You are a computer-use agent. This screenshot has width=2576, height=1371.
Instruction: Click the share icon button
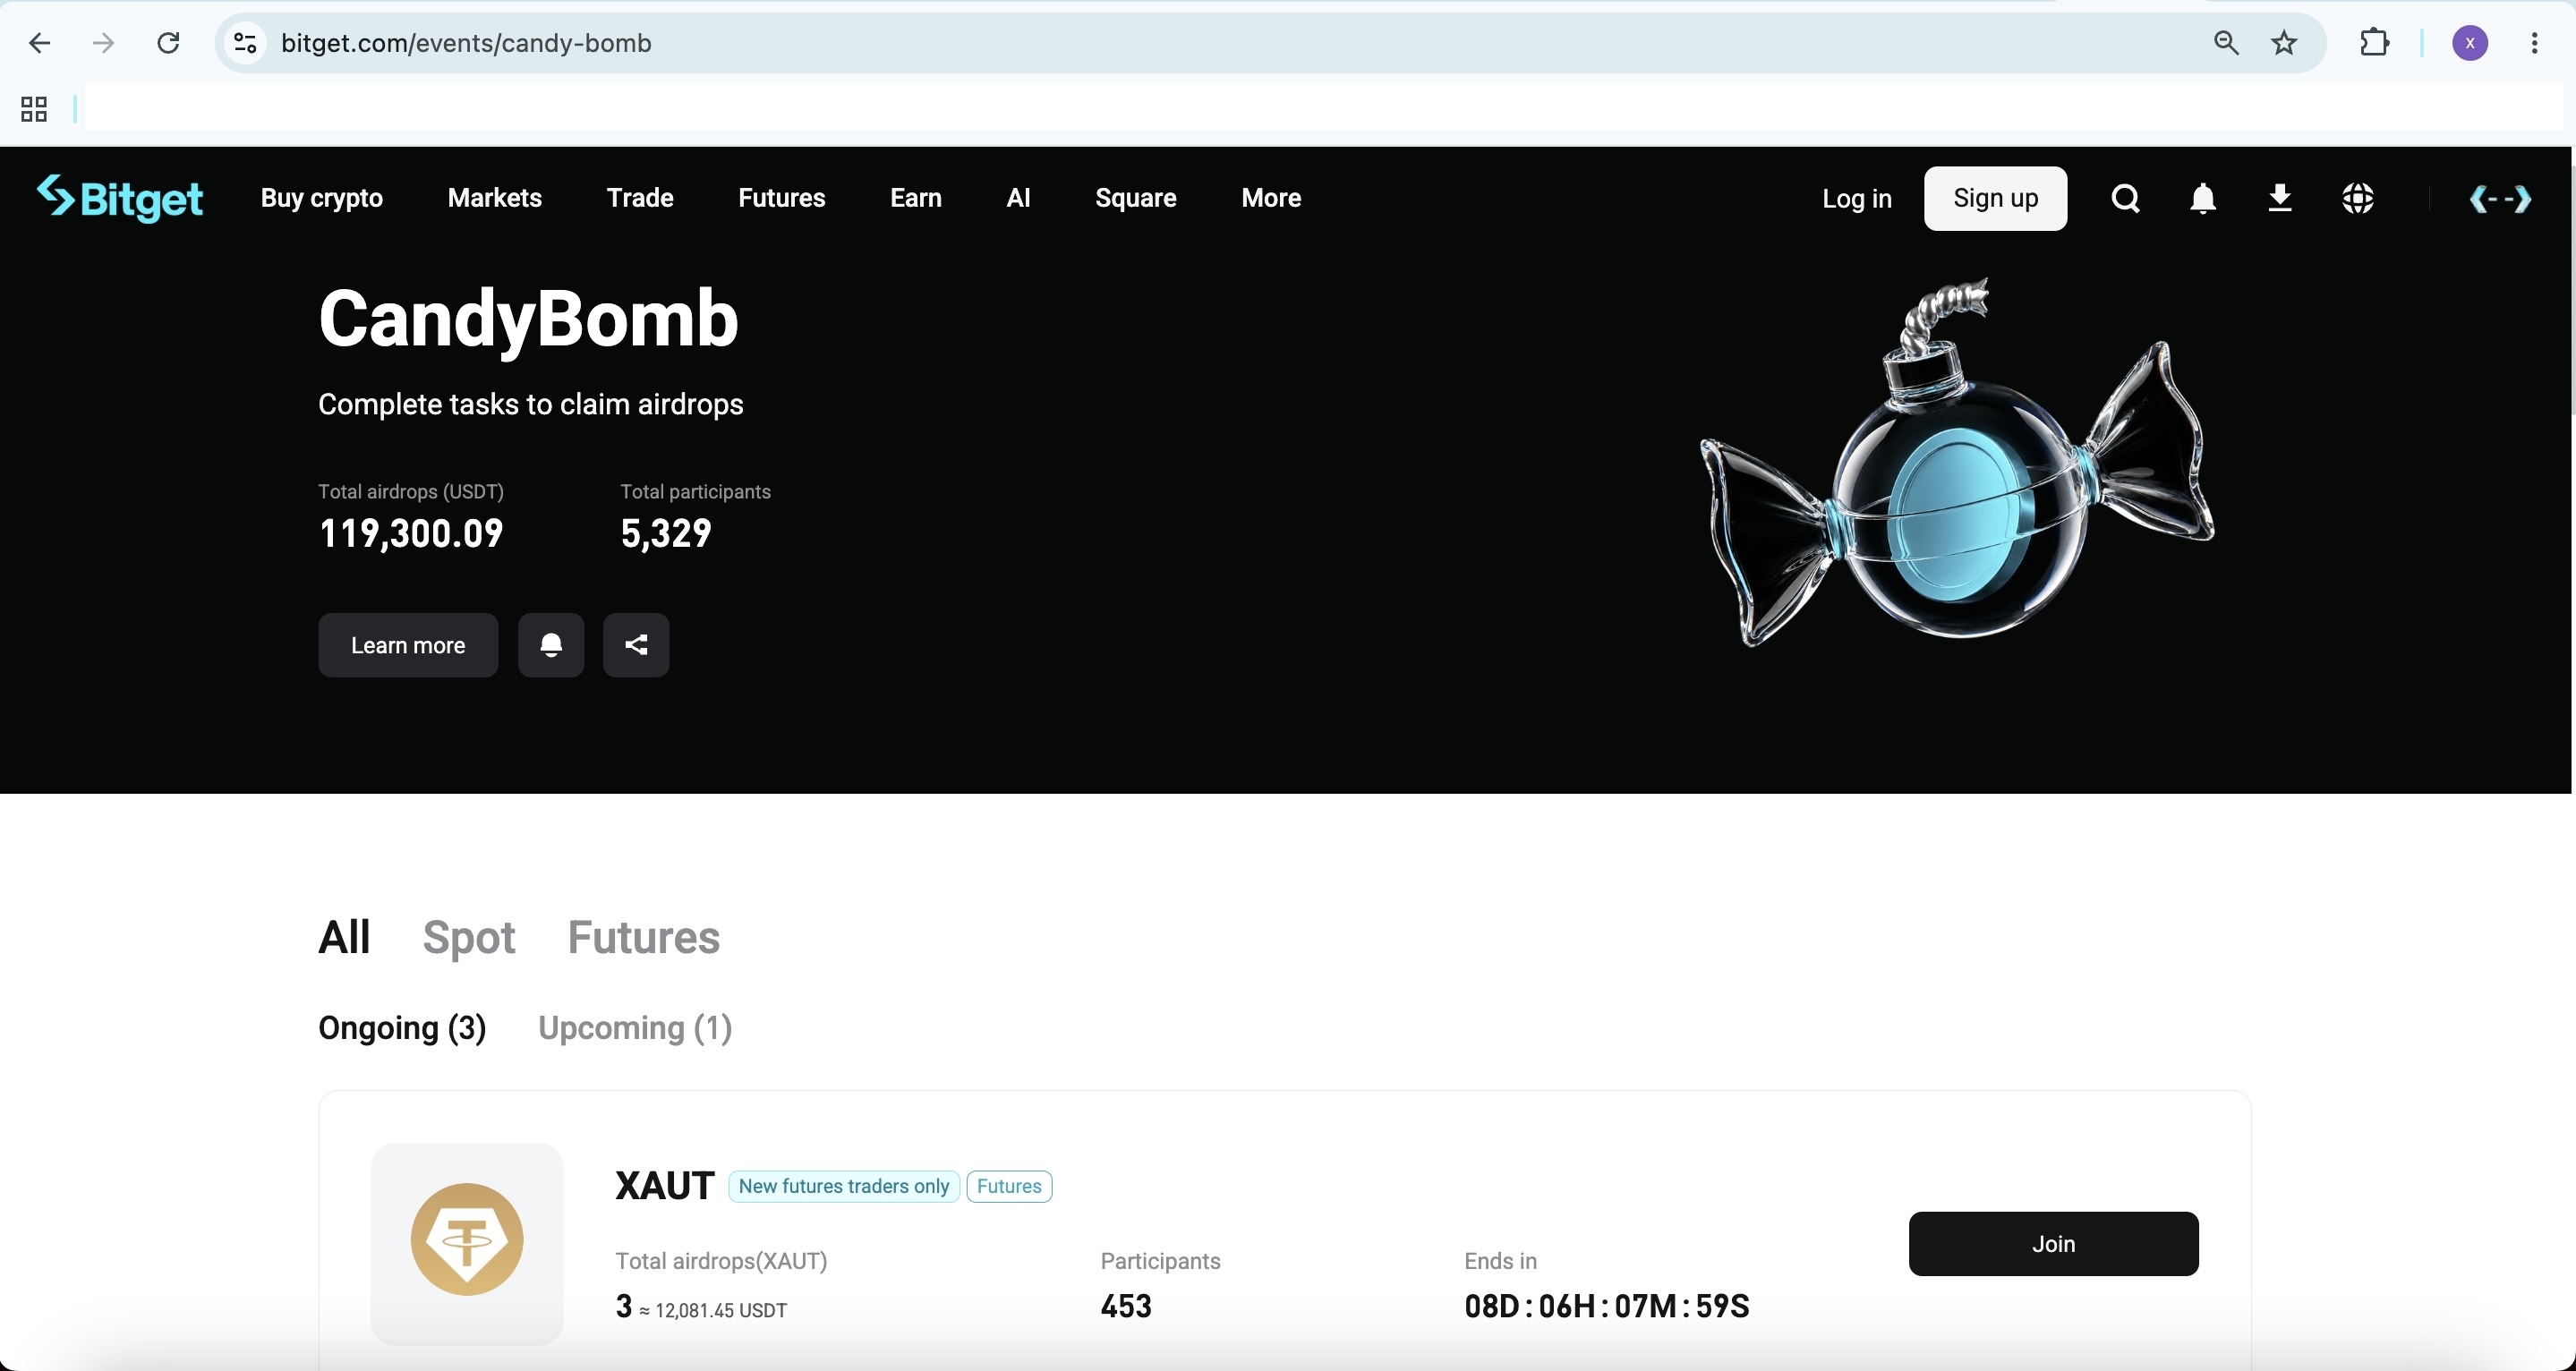pos(636,645)
